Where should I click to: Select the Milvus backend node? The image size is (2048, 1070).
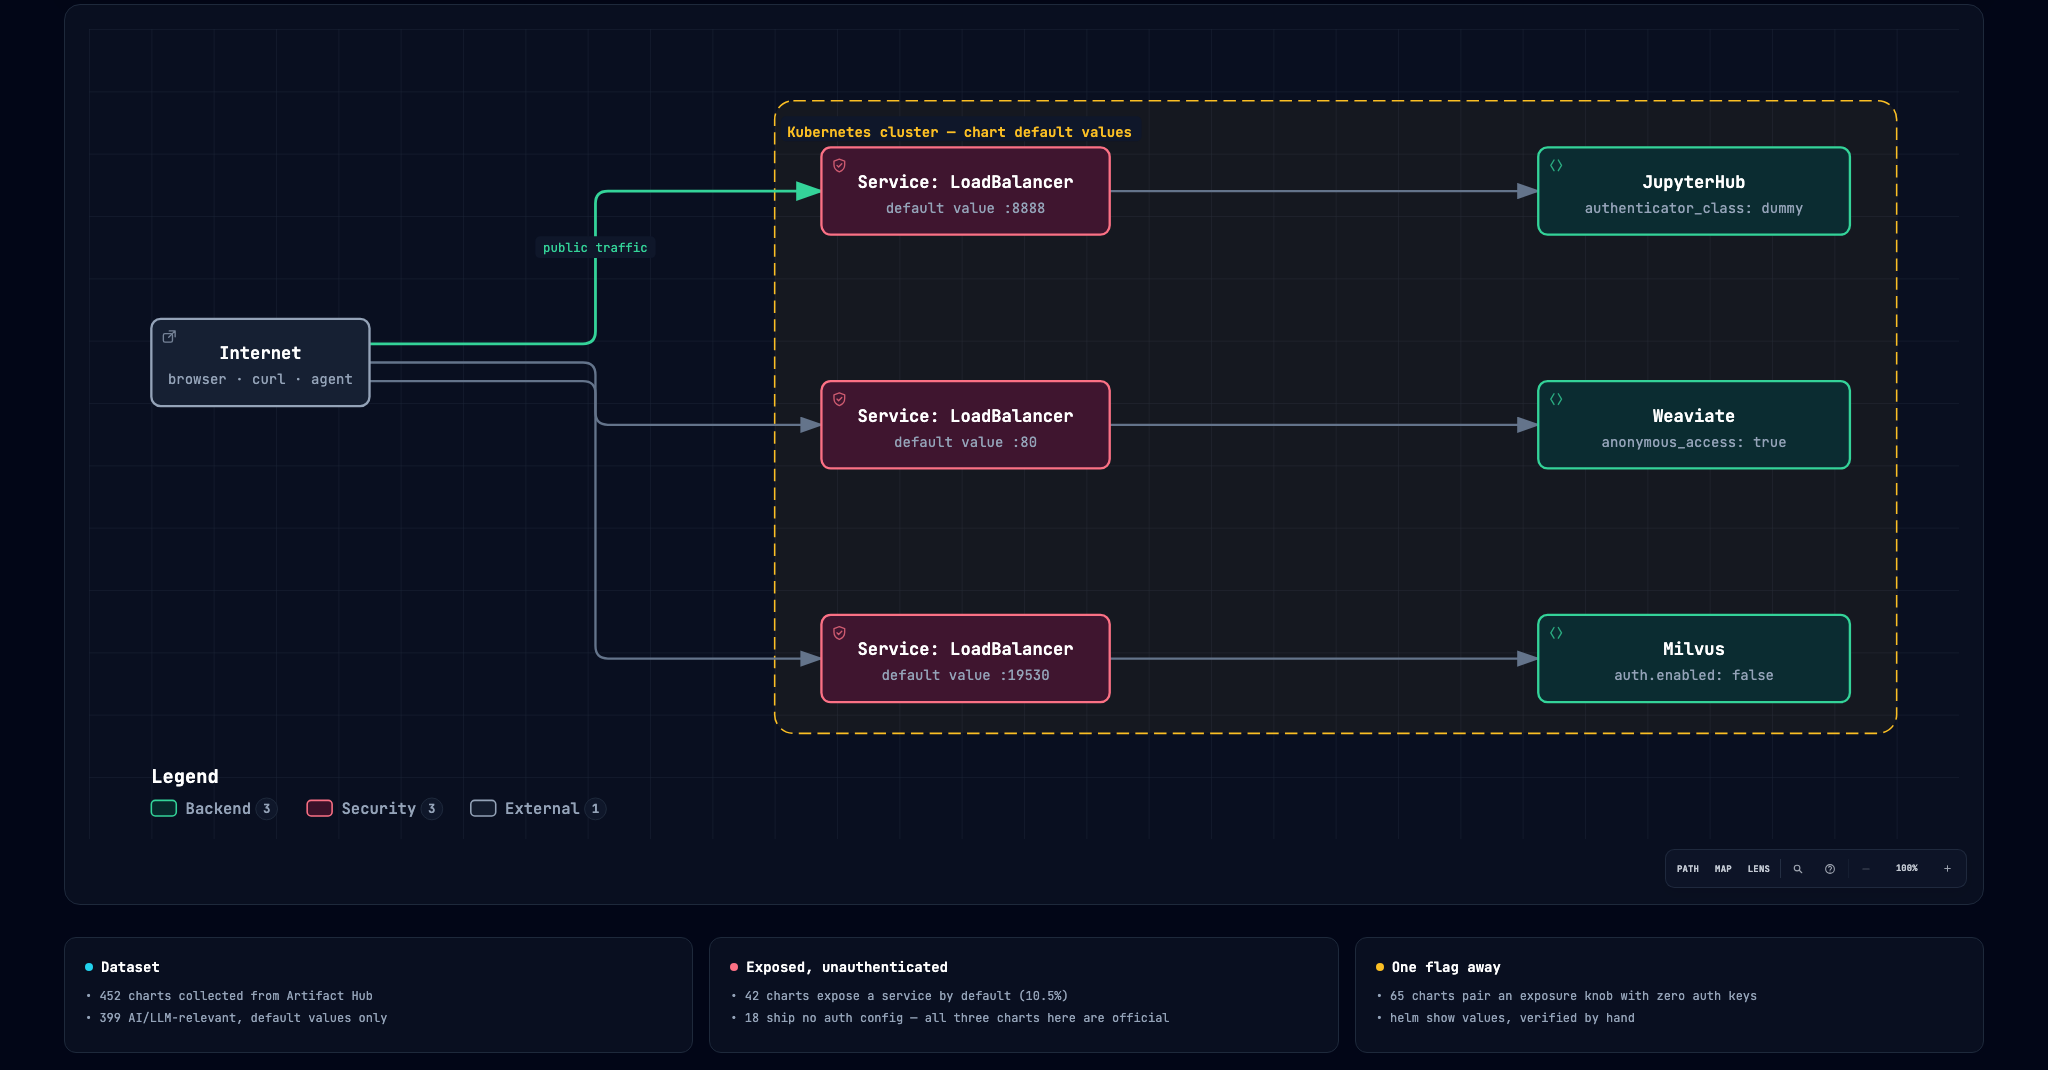click(x=1694, y=659)
